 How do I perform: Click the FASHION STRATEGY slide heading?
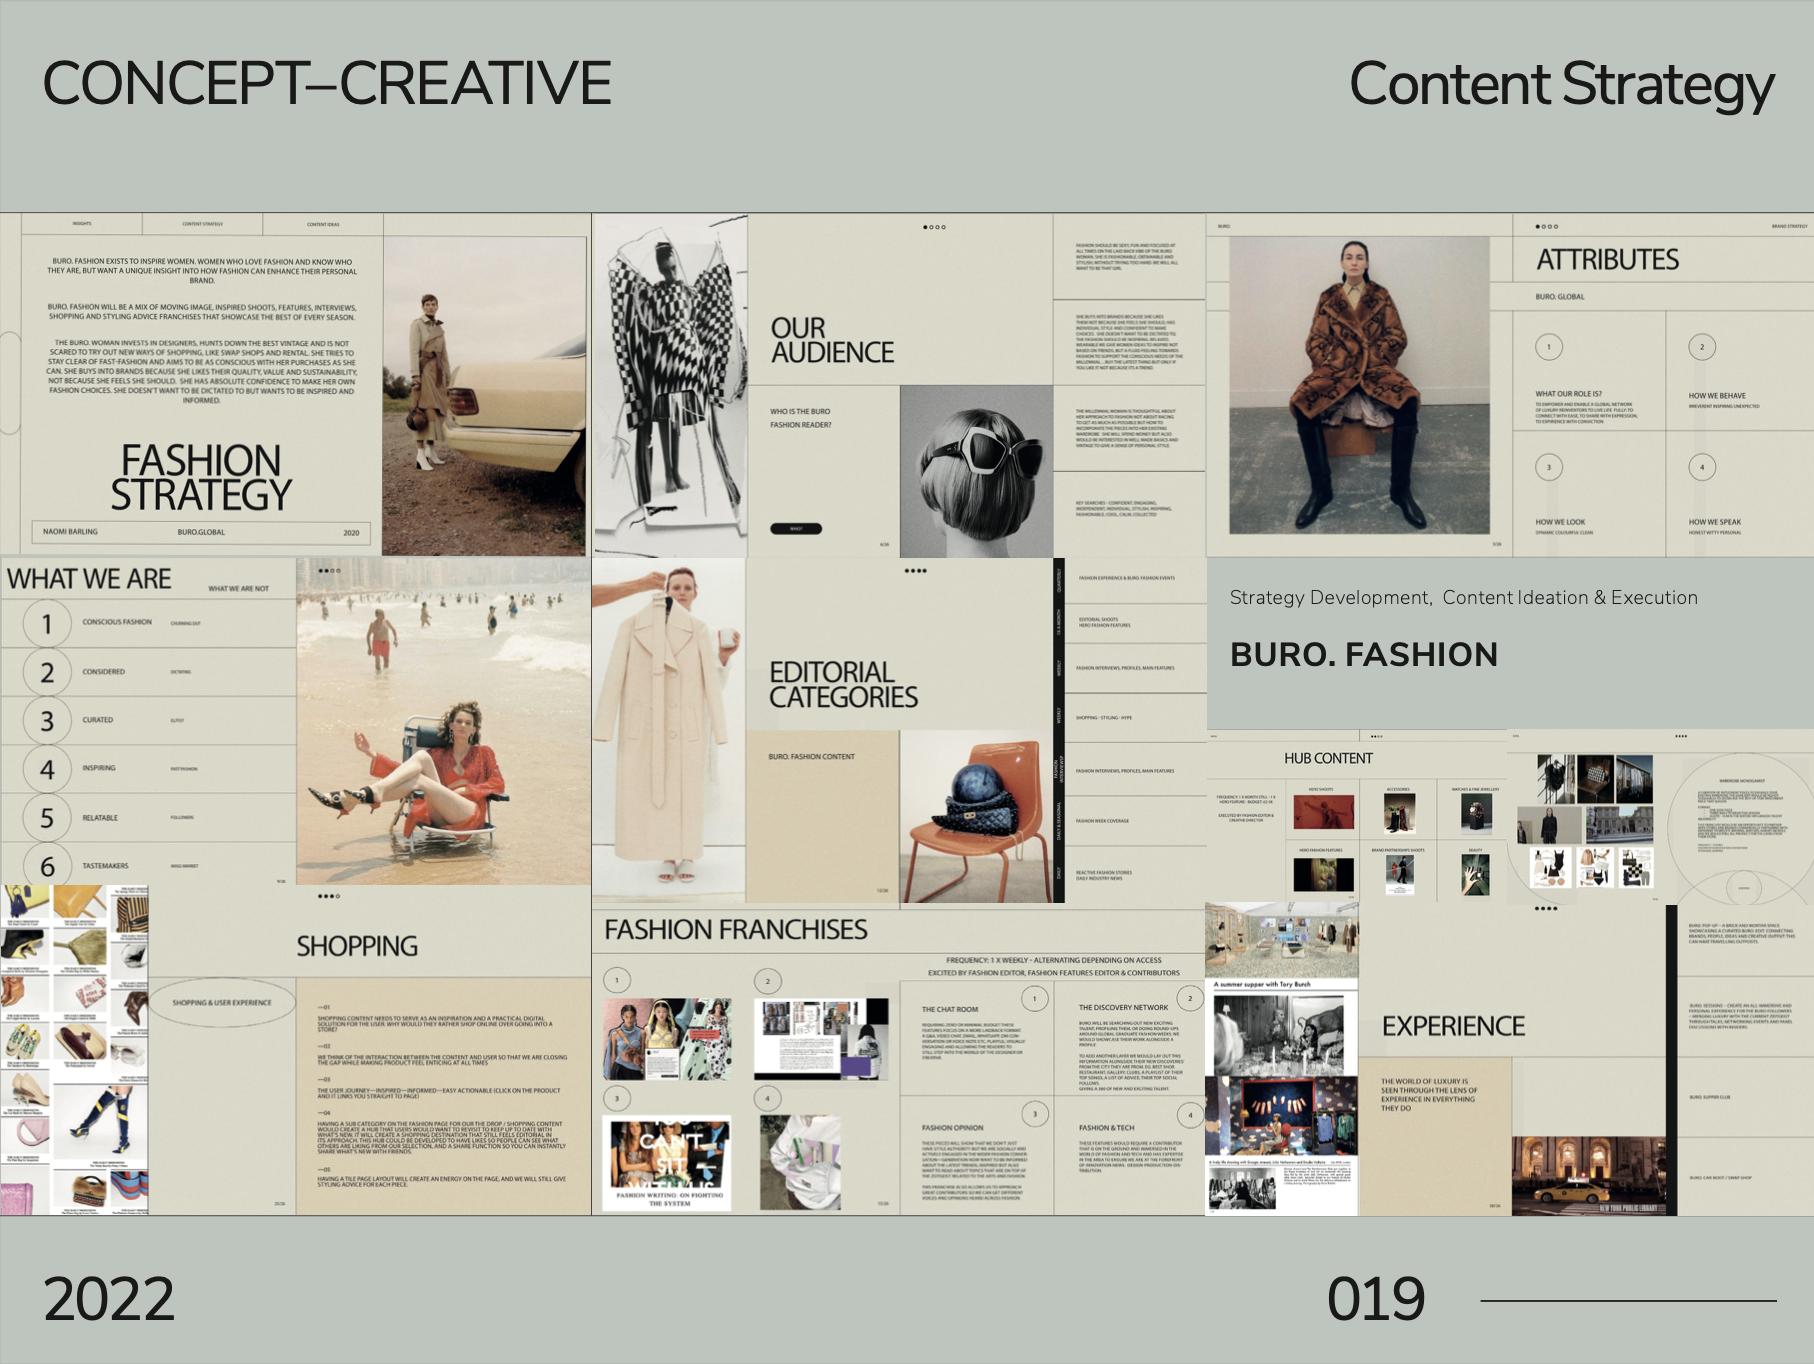coord(201,478)
